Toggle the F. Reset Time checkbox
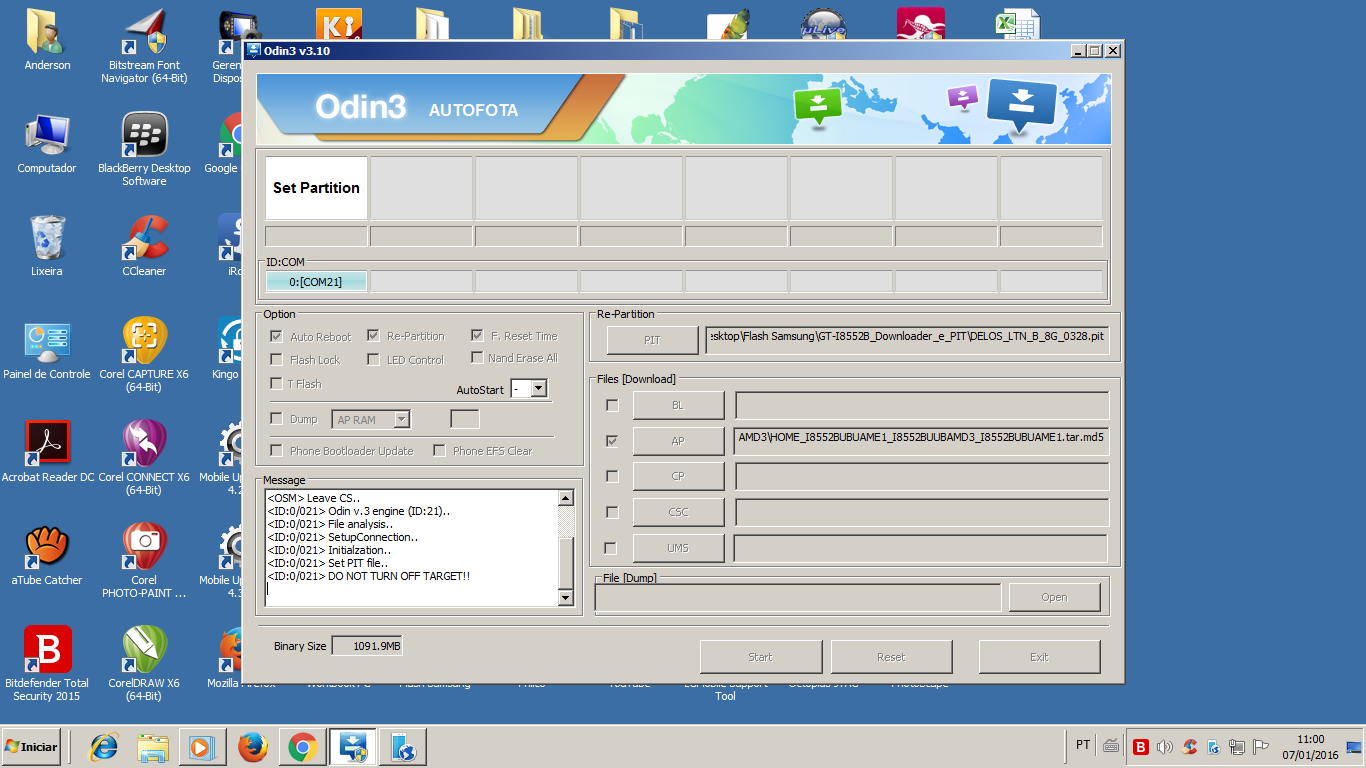 coord(477,336)
